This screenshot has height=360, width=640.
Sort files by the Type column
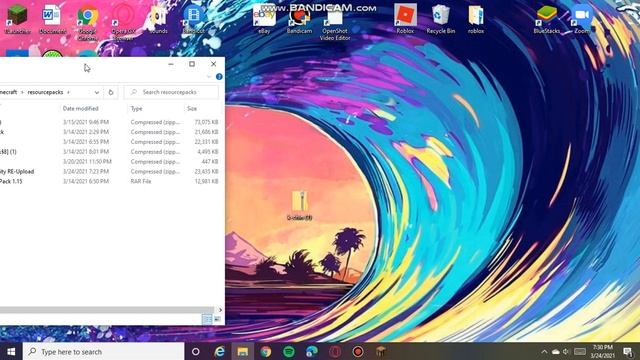(136, 109)
